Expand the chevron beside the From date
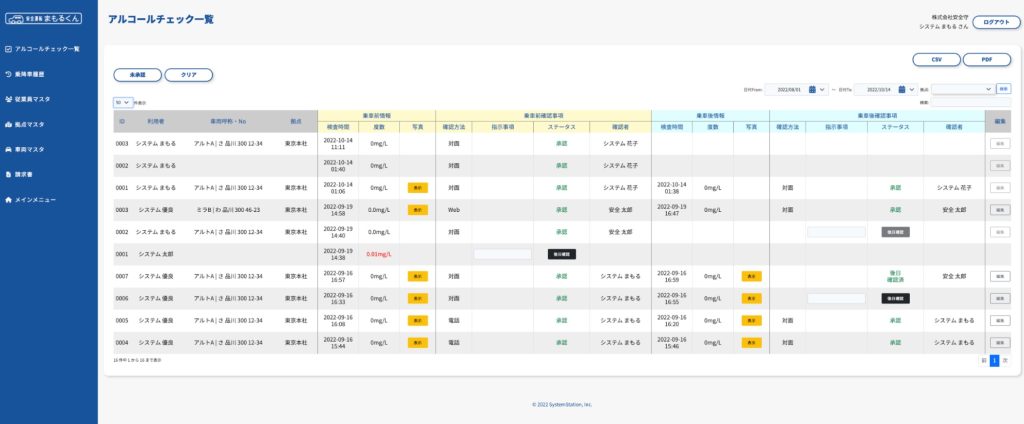 (823, 89)
